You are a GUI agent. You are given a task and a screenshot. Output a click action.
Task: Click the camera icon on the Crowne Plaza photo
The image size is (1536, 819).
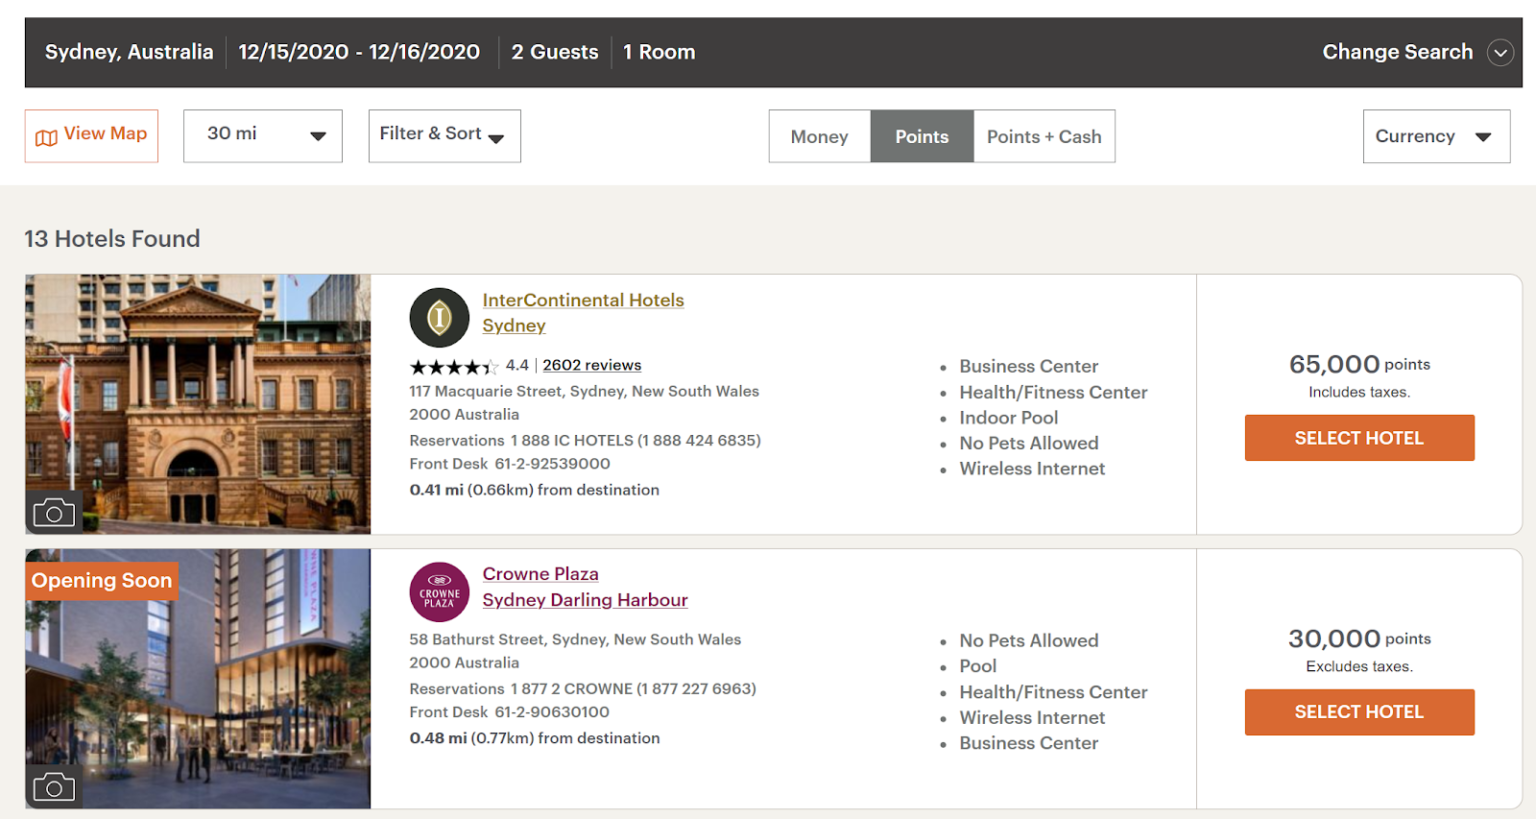(55, 787)
